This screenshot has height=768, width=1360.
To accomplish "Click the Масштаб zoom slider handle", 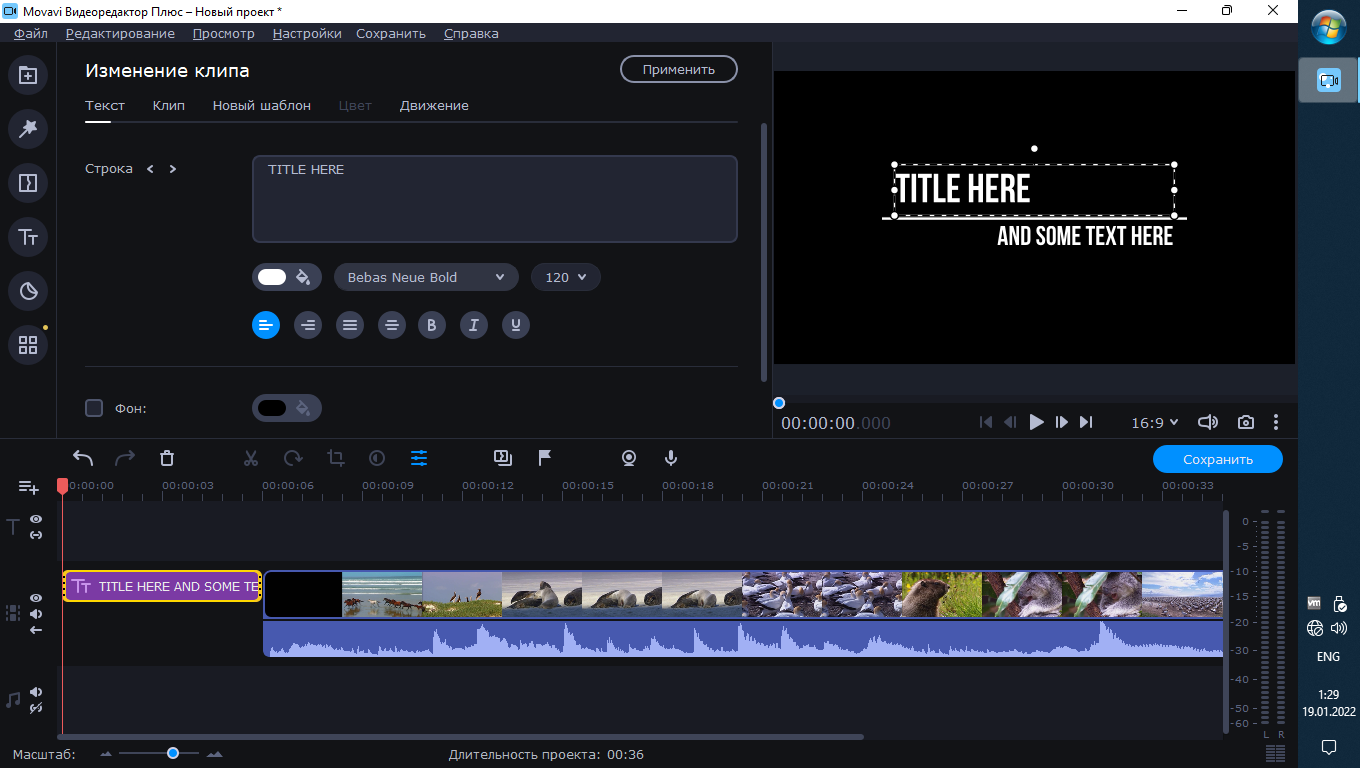I will (x=173, y=753).
